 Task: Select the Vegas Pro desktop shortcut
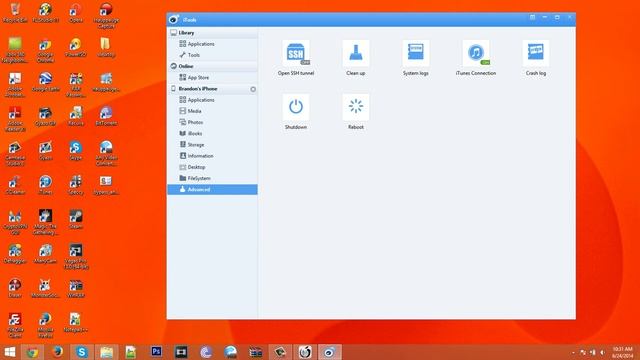coord(76,256)
